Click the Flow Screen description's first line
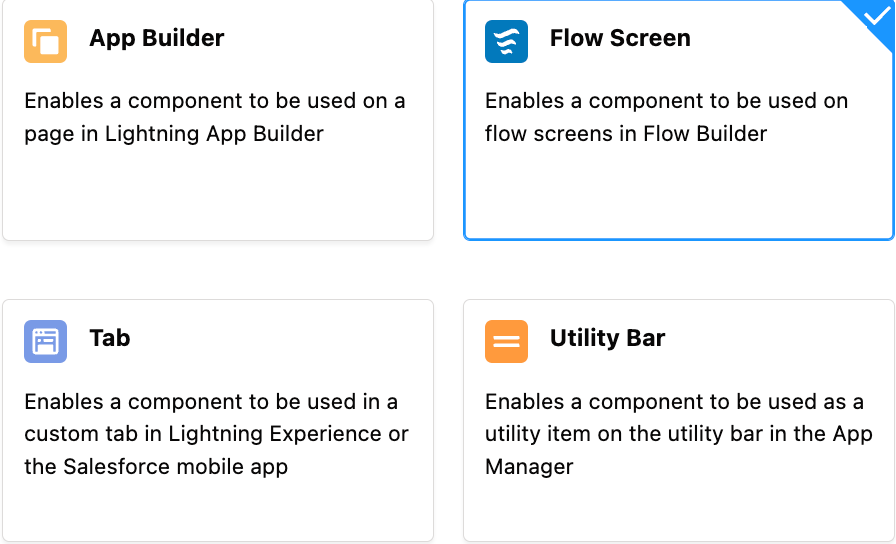Screen dimensions: 896x544 click(x=666, y=101)
